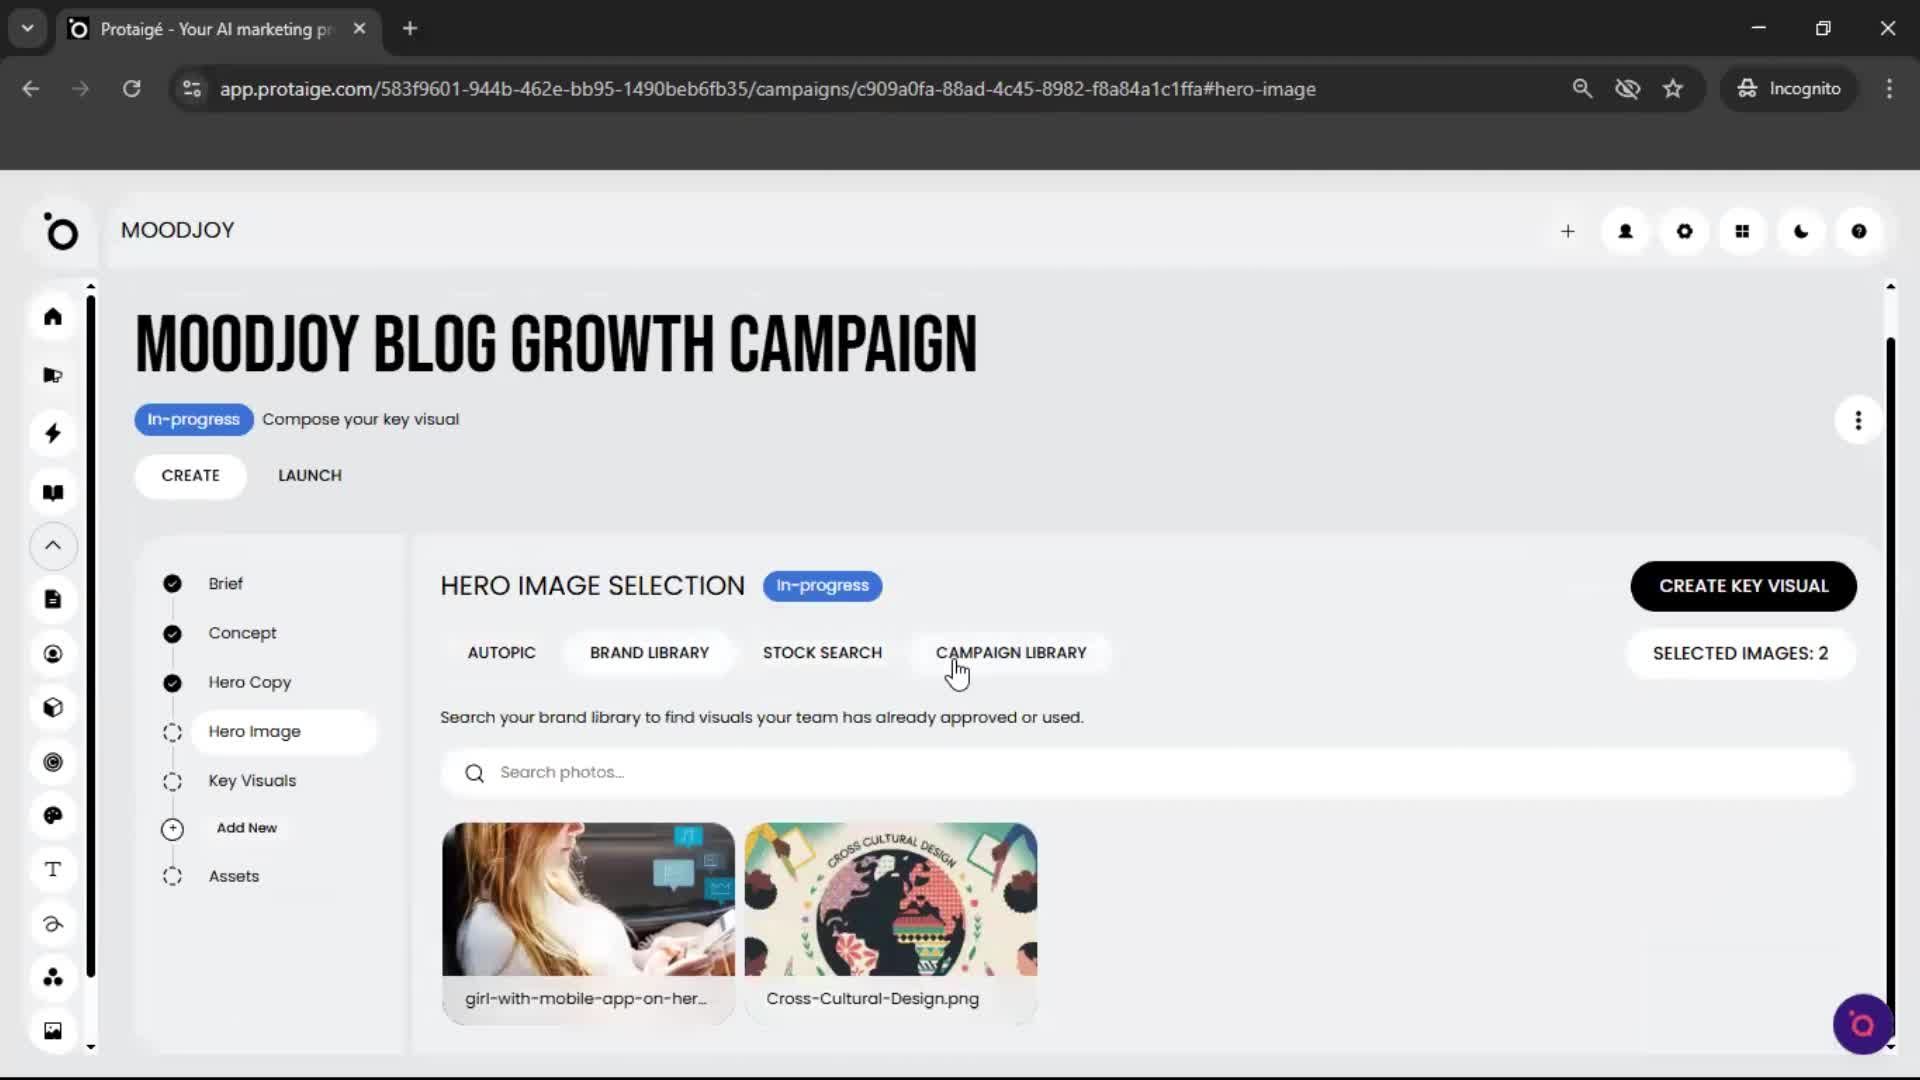Toggle dark mode with the moon icon
This screenshot has width=1920, height=1080.
1800,231
